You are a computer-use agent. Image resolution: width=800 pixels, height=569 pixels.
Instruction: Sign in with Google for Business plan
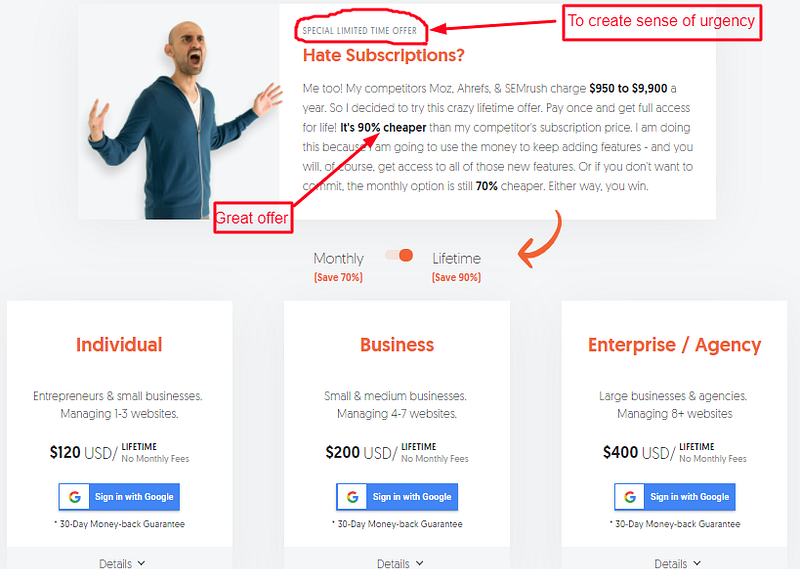[397, 497]
